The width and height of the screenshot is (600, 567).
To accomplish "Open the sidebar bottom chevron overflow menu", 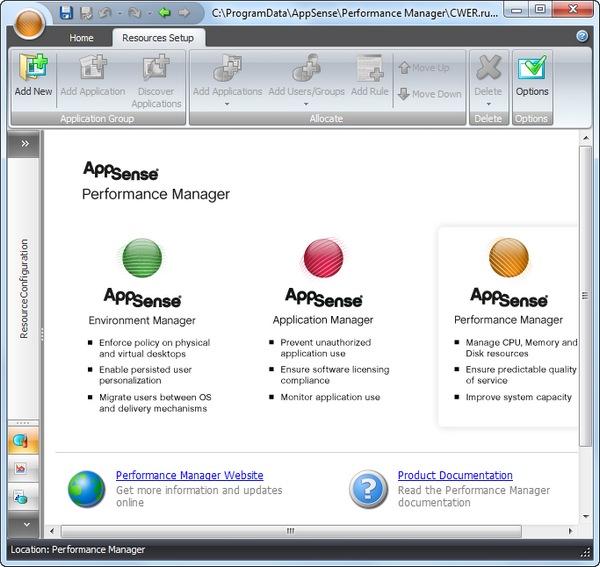I will [24, 523].
